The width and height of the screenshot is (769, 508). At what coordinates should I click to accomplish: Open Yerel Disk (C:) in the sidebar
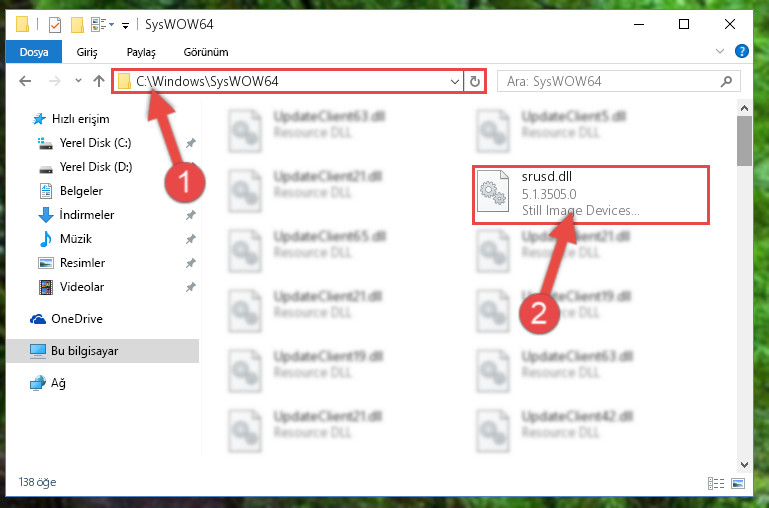pos(95,143)
